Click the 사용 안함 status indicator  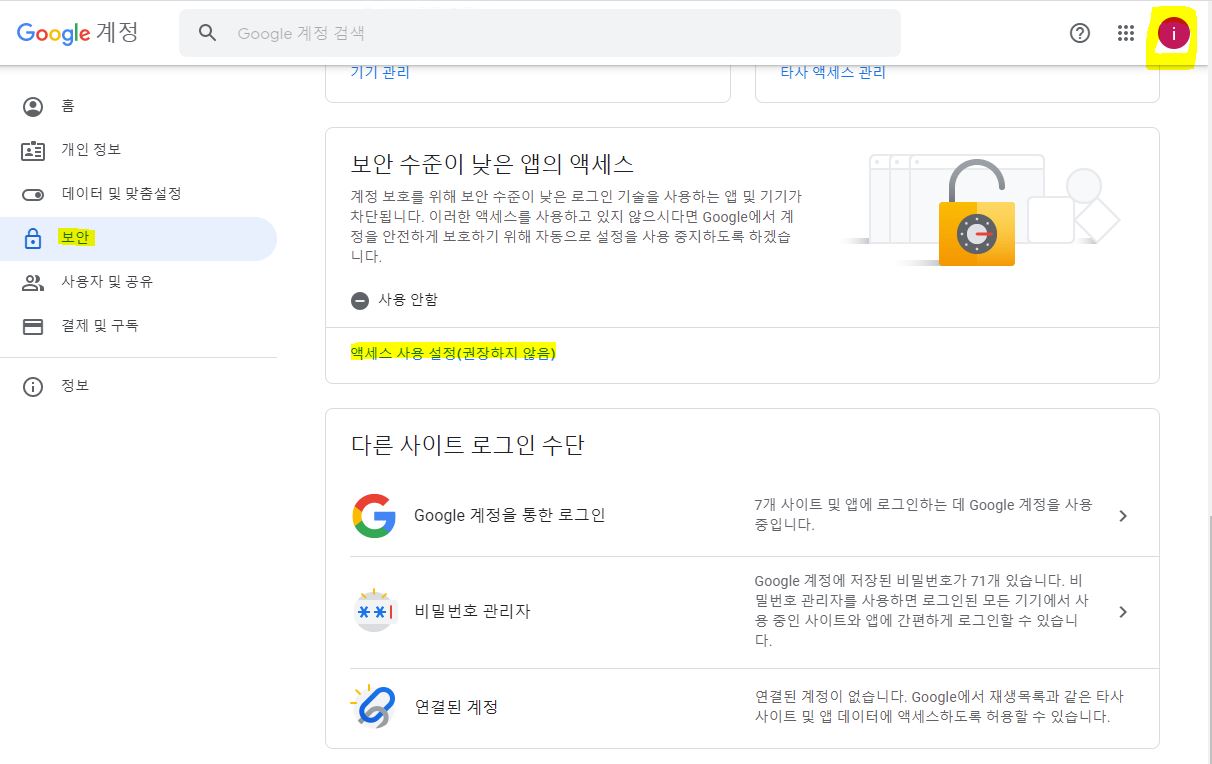(395, 300)
